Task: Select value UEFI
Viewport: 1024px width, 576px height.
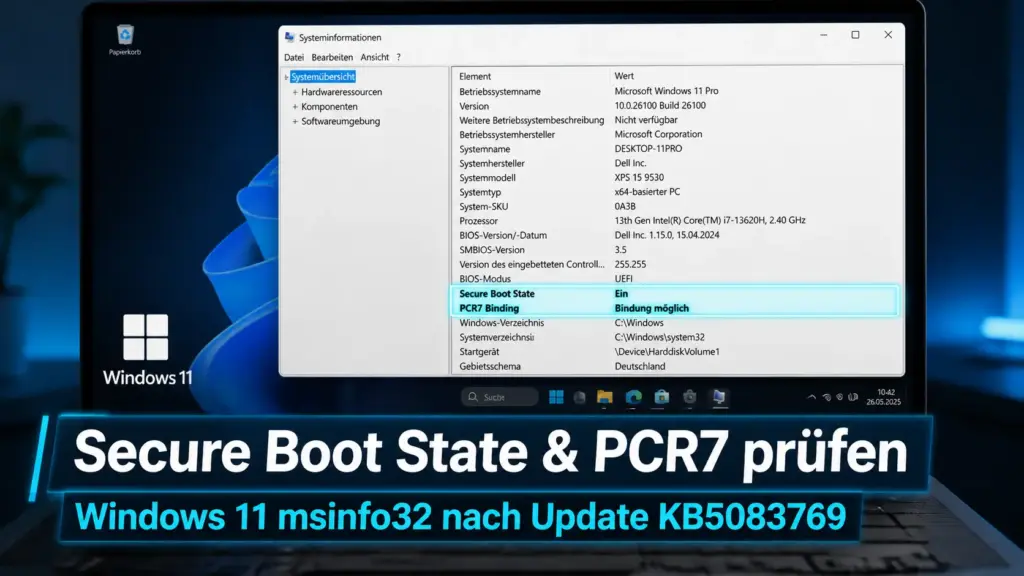Action: [x=624, y=278]
